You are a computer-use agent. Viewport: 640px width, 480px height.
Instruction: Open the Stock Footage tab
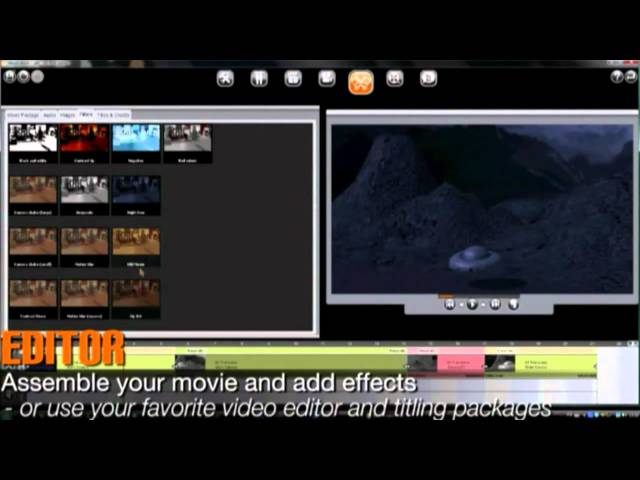point(23,116)
